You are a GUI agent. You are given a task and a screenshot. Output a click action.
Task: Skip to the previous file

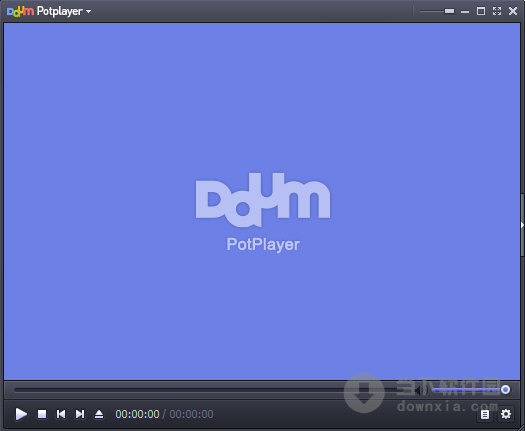(x=61, y=414)
